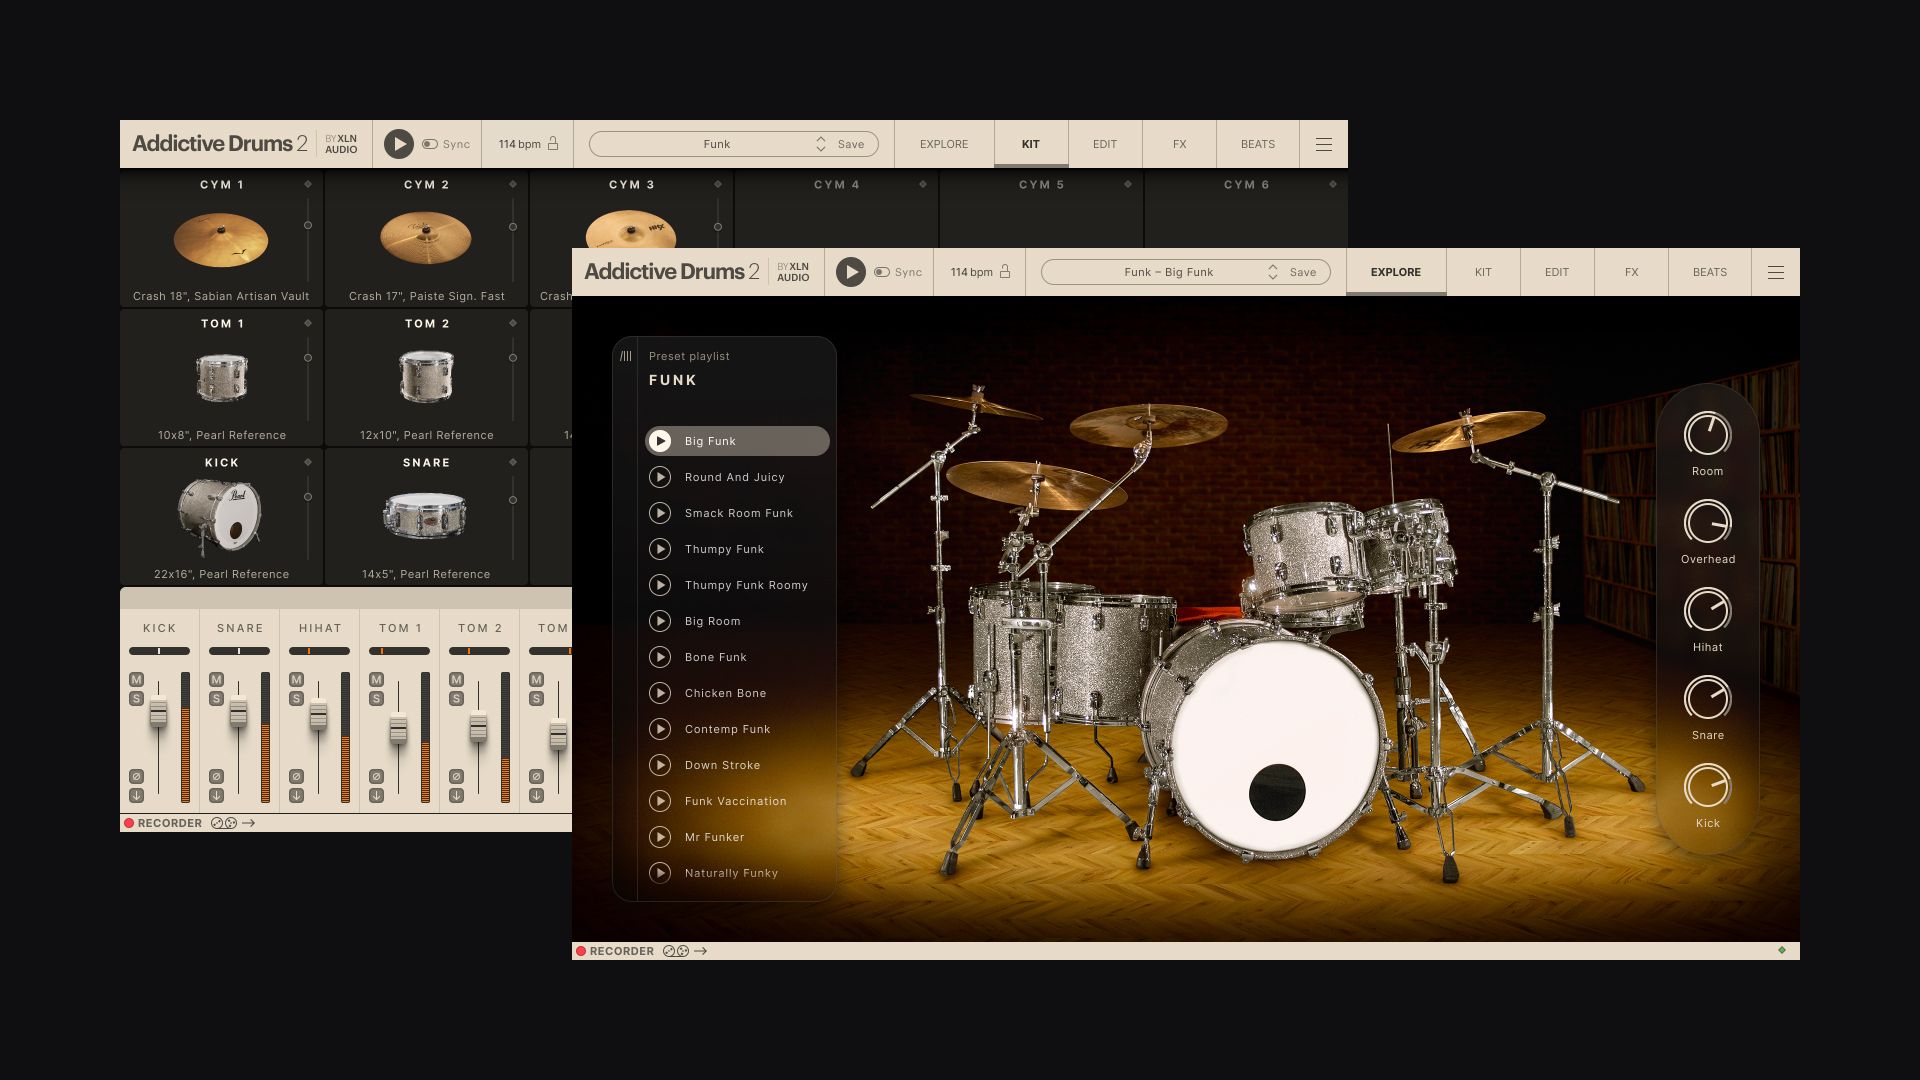1920x1080 pixels.
Task: Solo the SNARE mixer channel
Action: click(x=216, y=698)
